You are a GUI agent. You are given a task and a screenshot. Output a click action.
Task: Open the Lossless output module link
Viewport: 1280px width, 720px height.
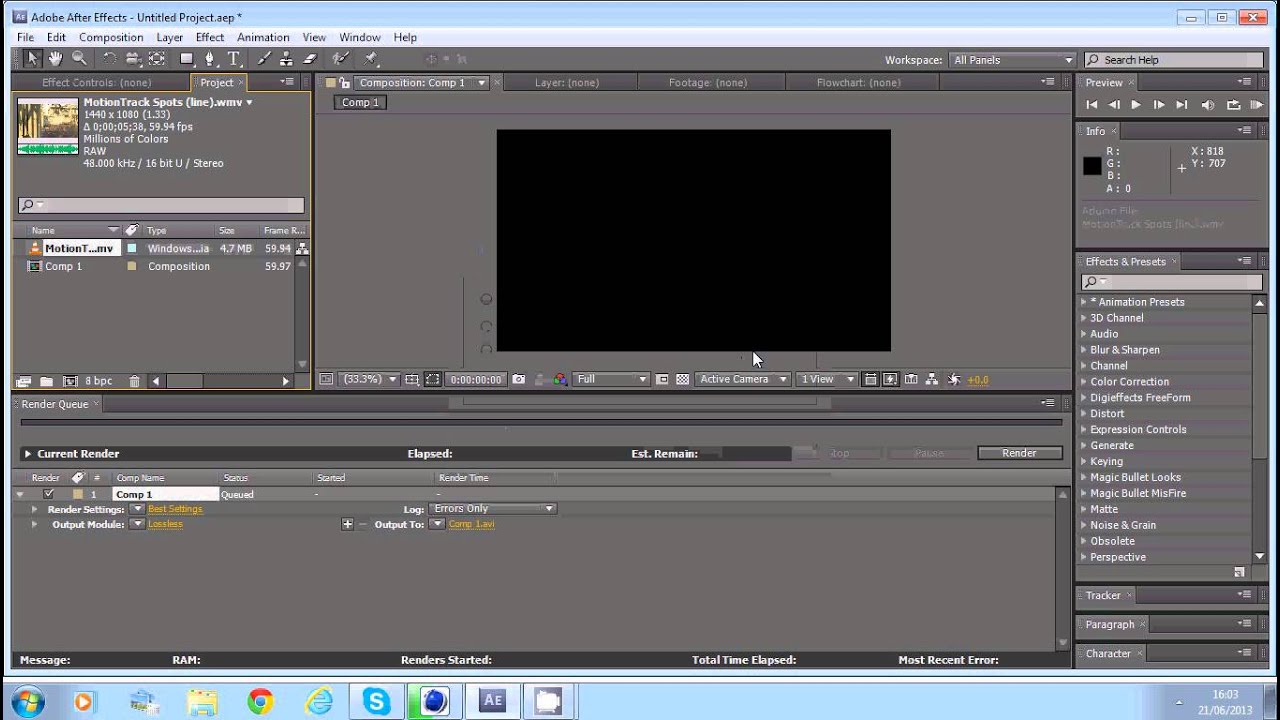pos(165,524)
